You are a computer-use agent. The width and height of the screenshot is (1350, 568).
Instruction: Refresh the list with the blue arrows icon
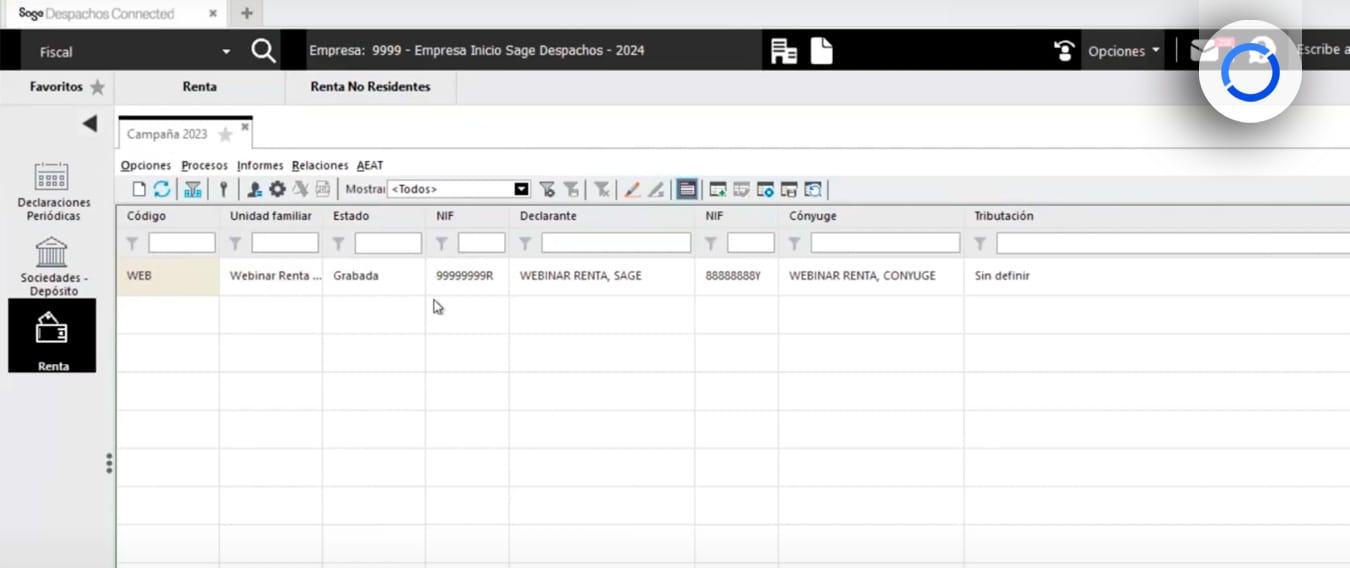click(x=162, y=189)
